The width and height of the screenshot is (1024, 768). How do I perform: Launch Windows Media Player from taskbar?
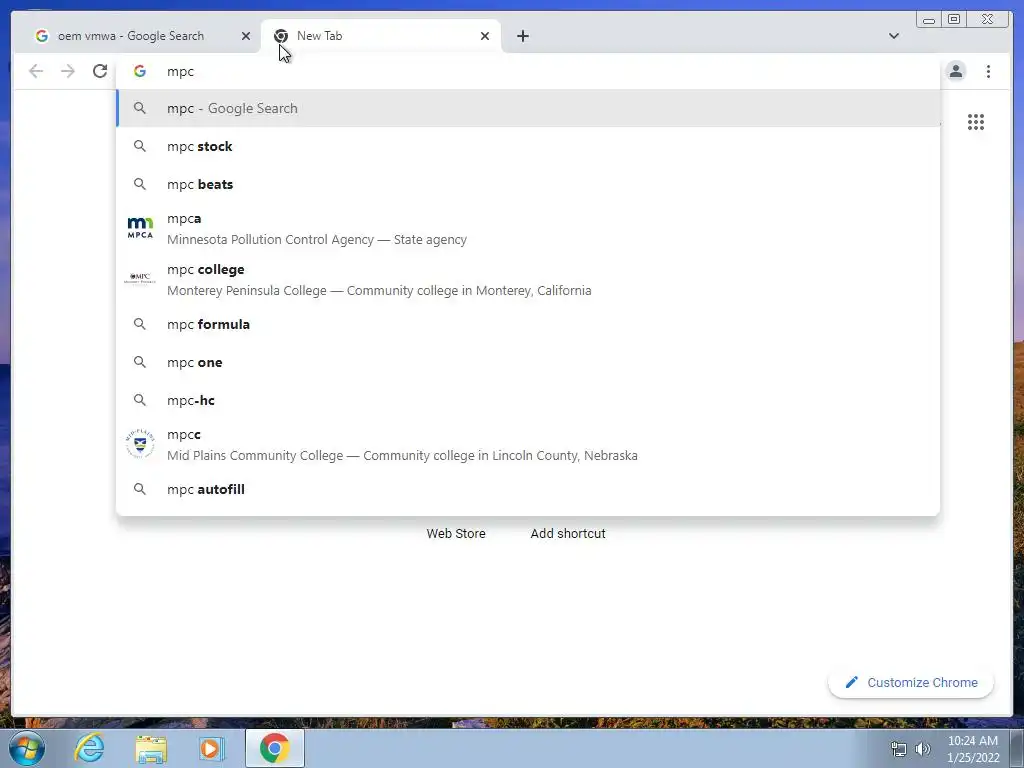tap(212, 748)
